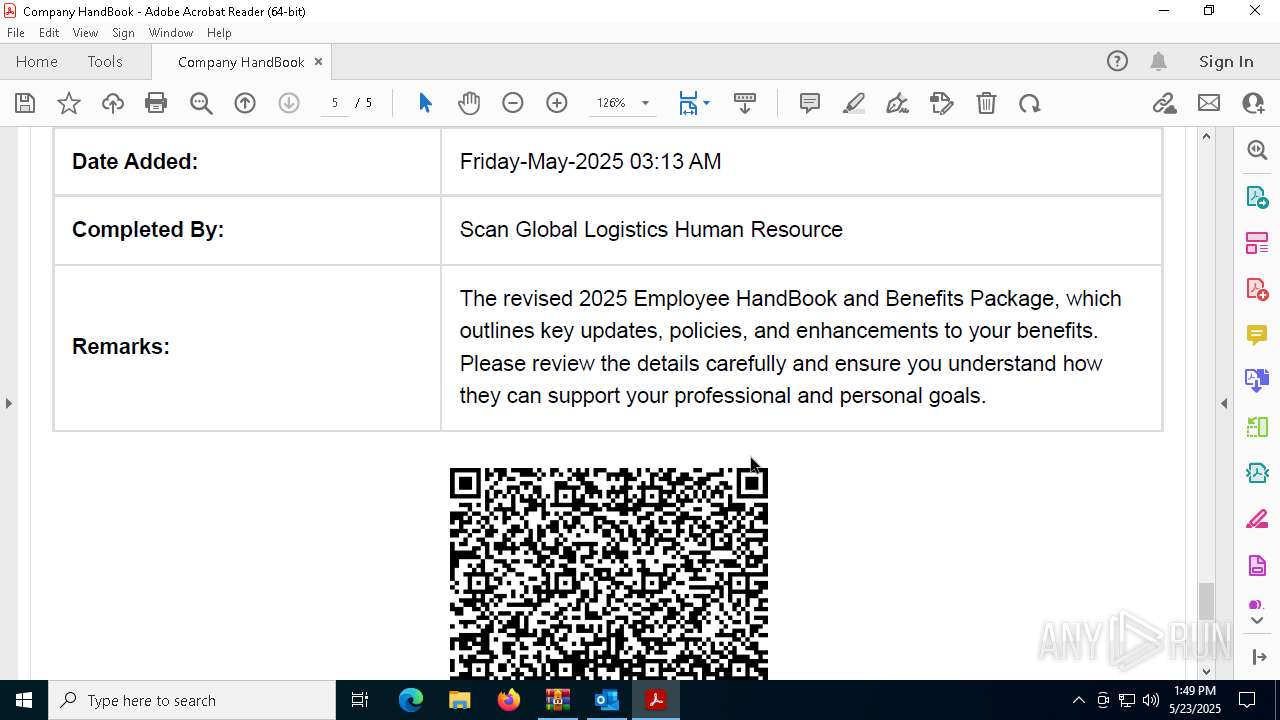Open the Edit/stamp tool icon

click(942, 103)
